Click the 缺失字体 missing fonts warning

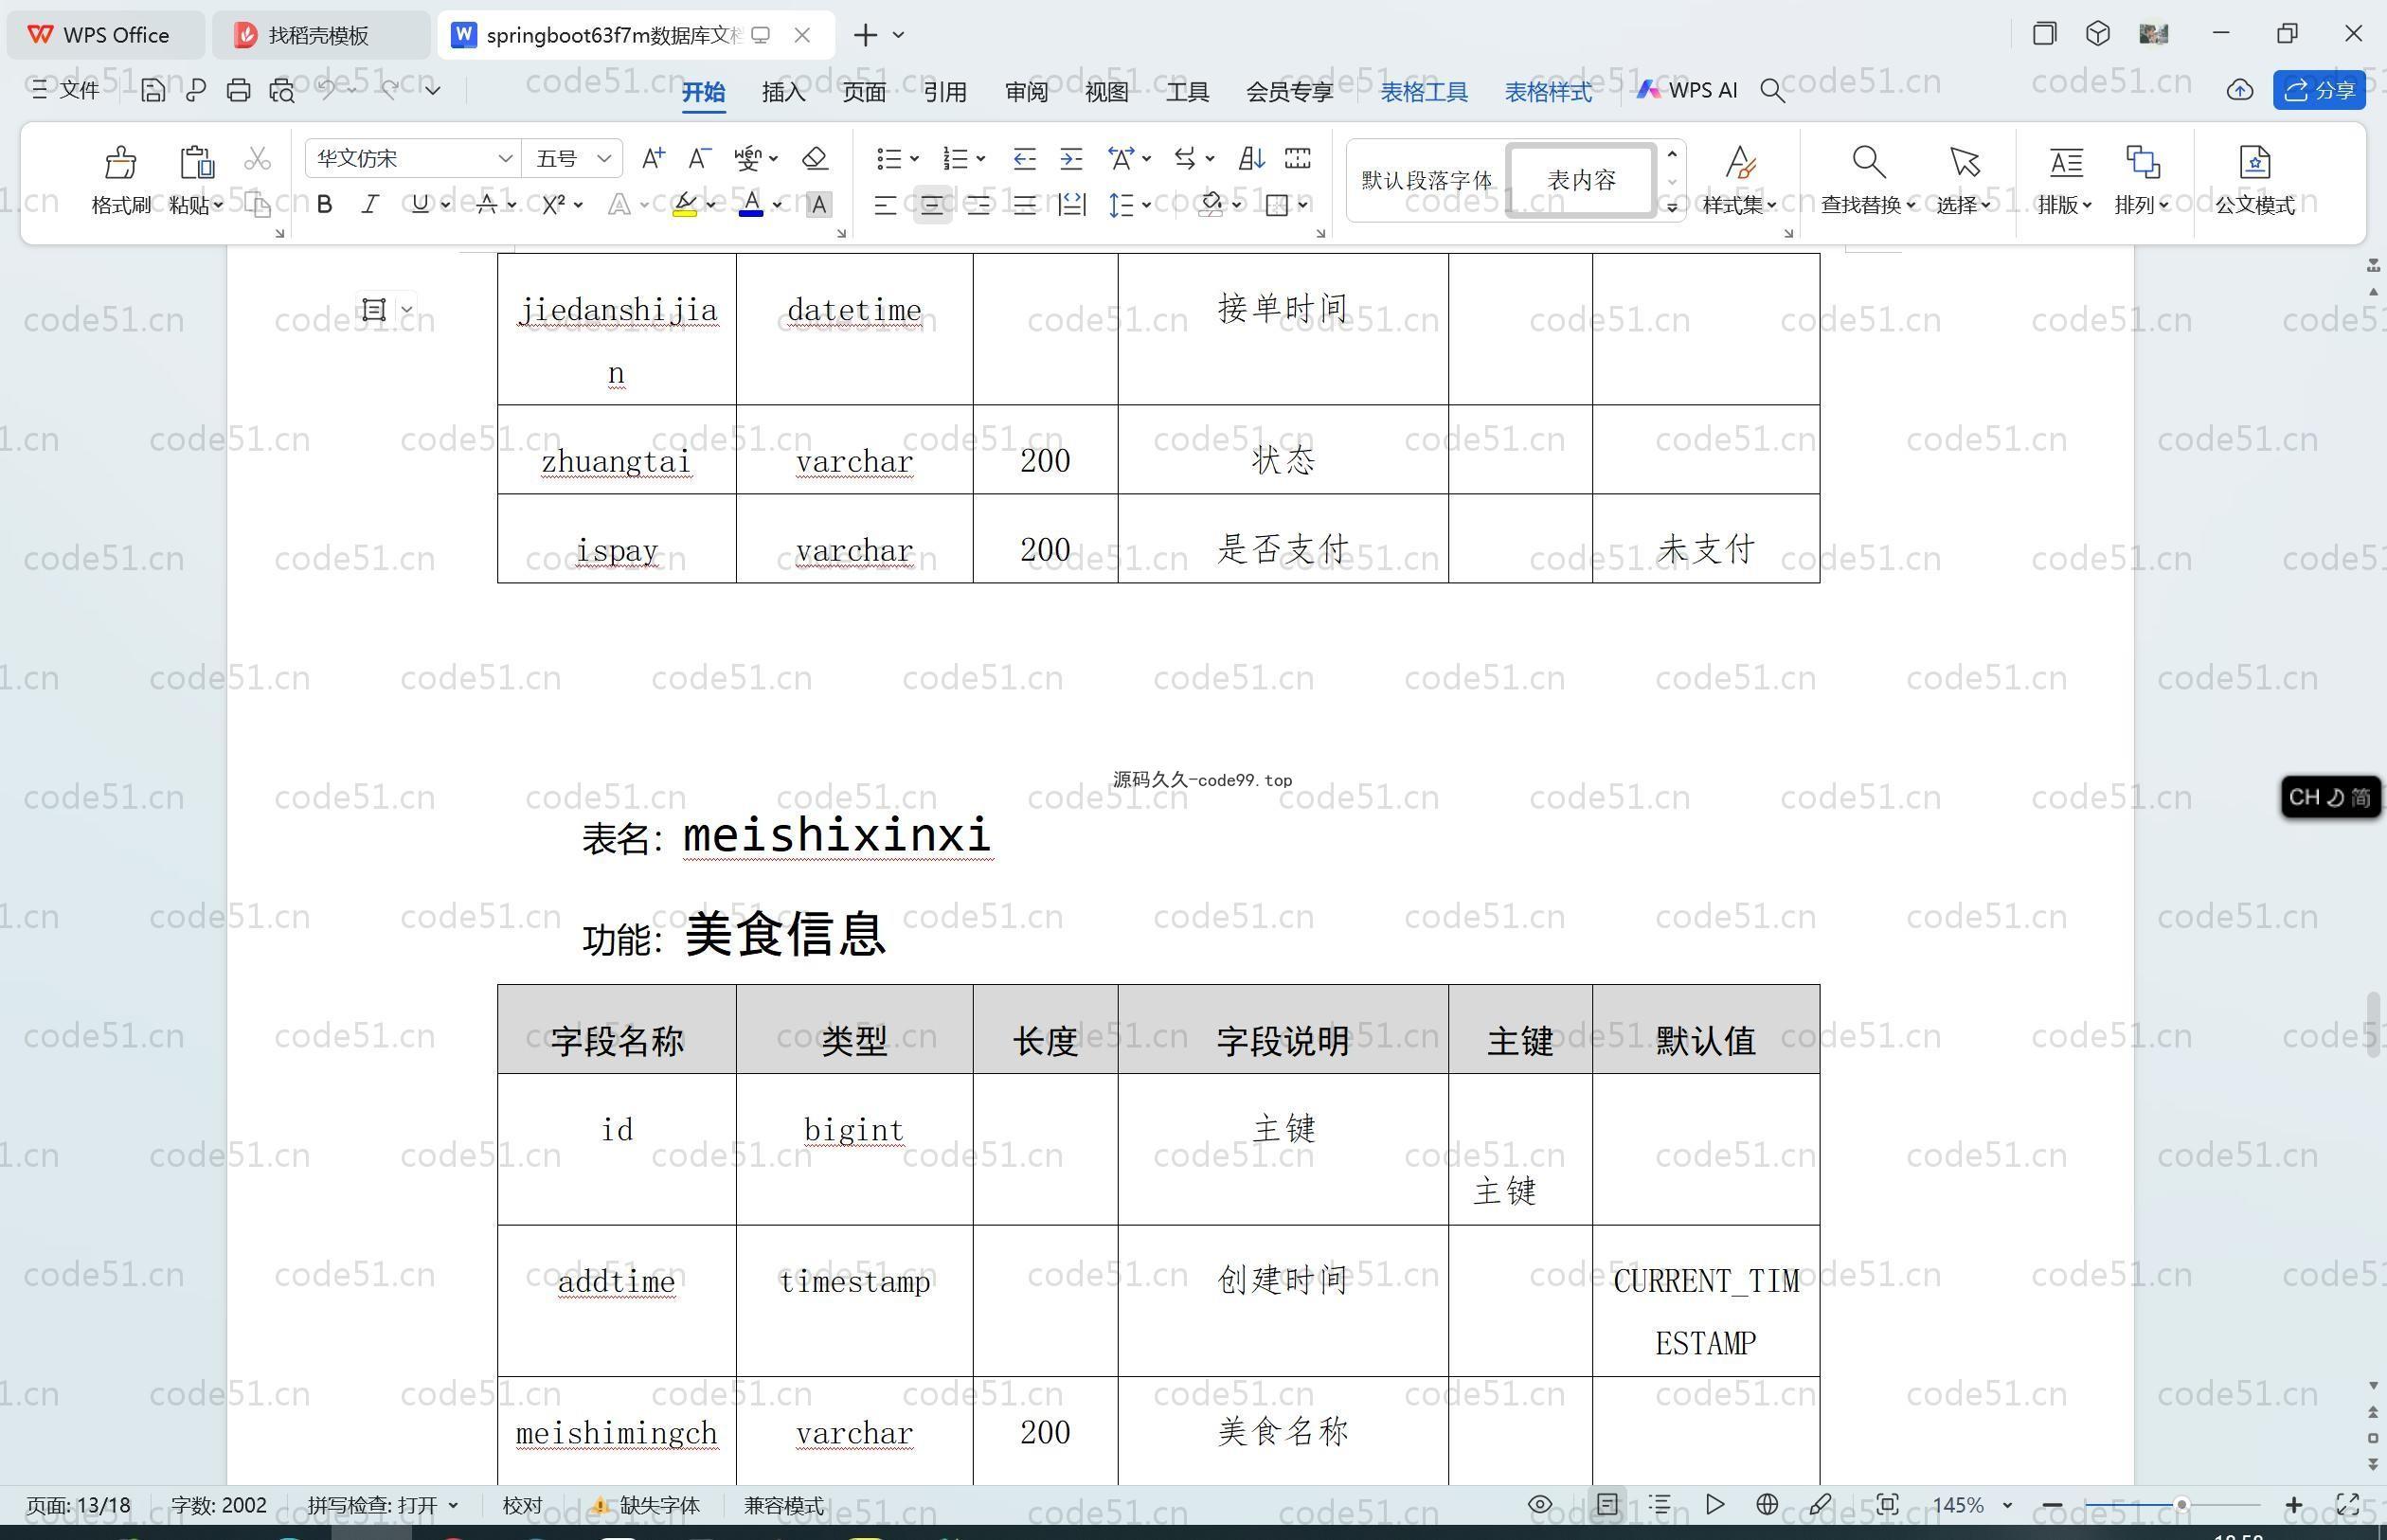[646, 1505]
